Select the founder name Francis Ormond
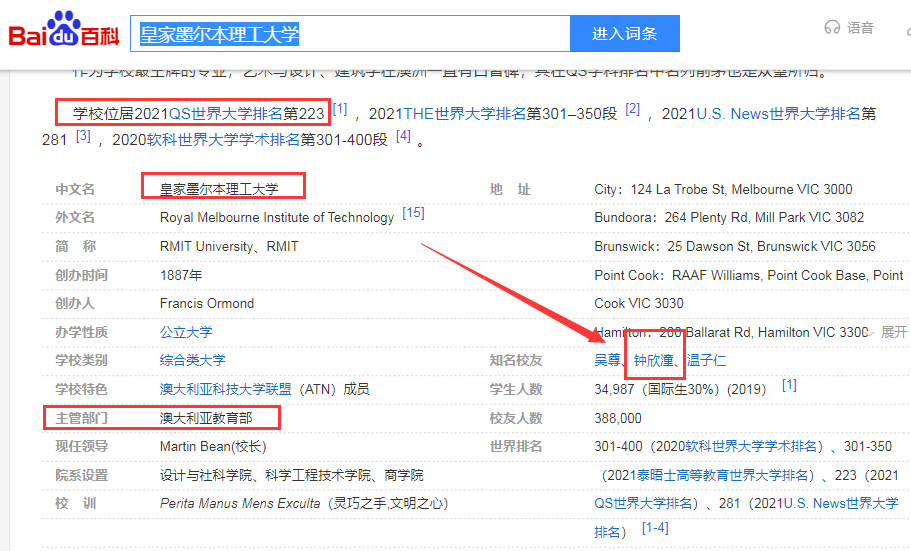The image size is (911, 551). pos(207,303)
